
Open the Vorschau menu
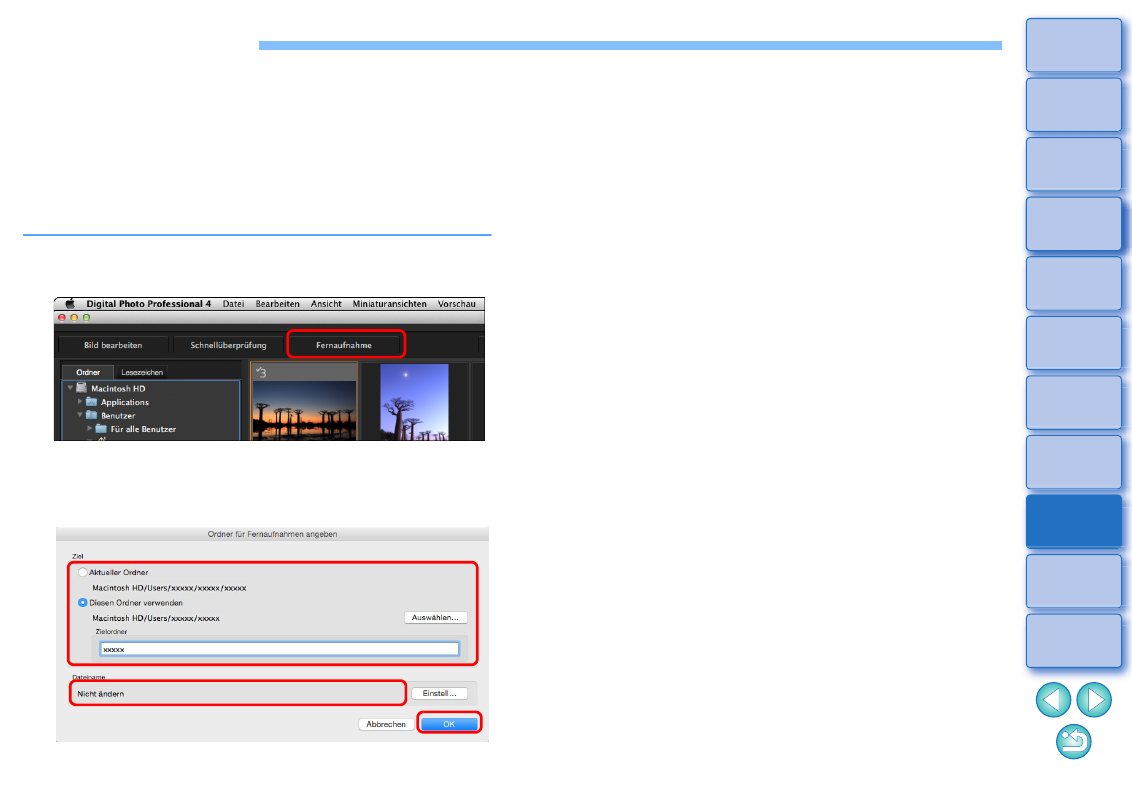[x=456, y=304]
